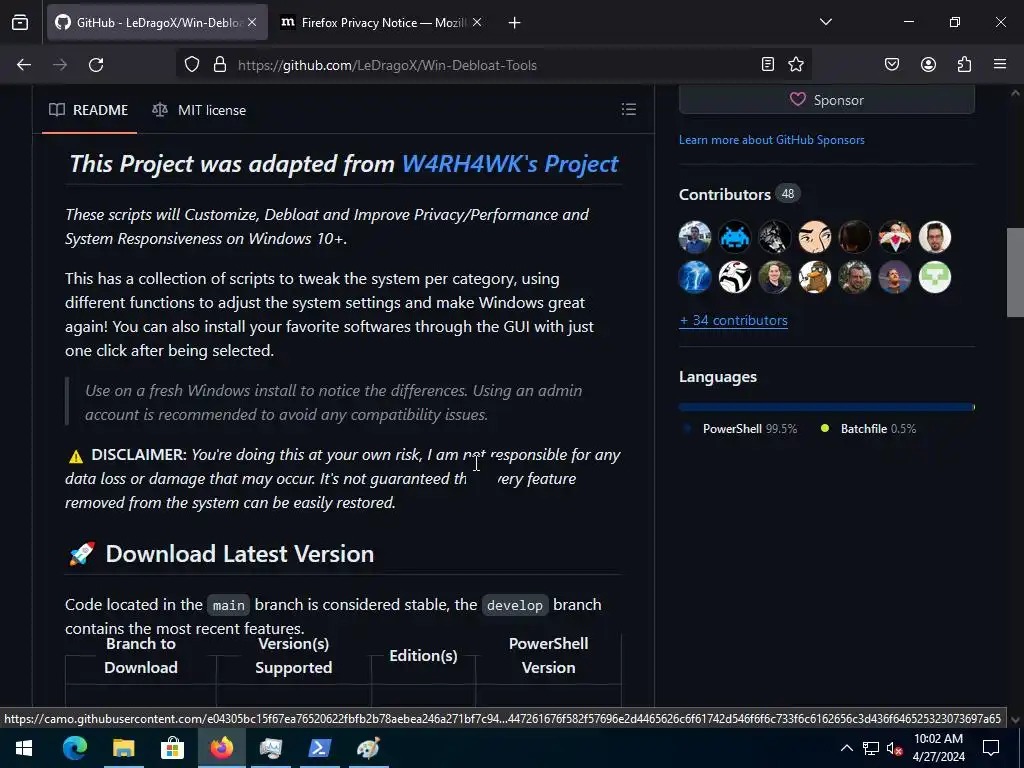Go forward using the forward arrow

pyautogui.click(x=60, y=65)
